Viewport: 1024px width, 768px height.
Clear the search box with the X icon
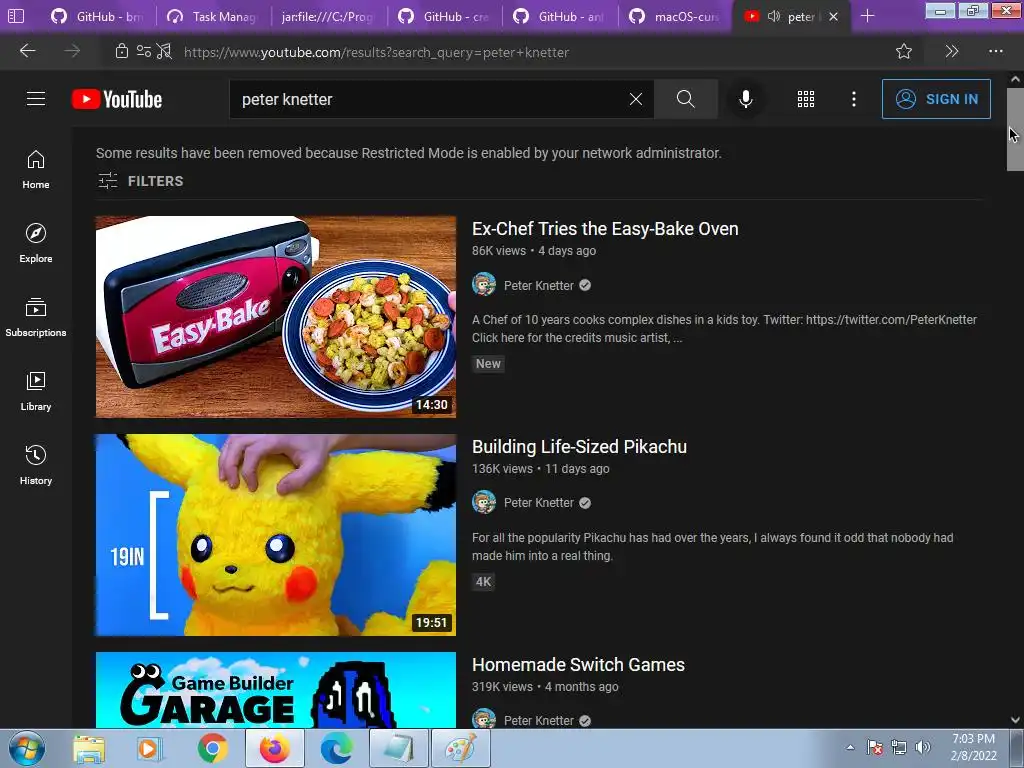[635, 99]
